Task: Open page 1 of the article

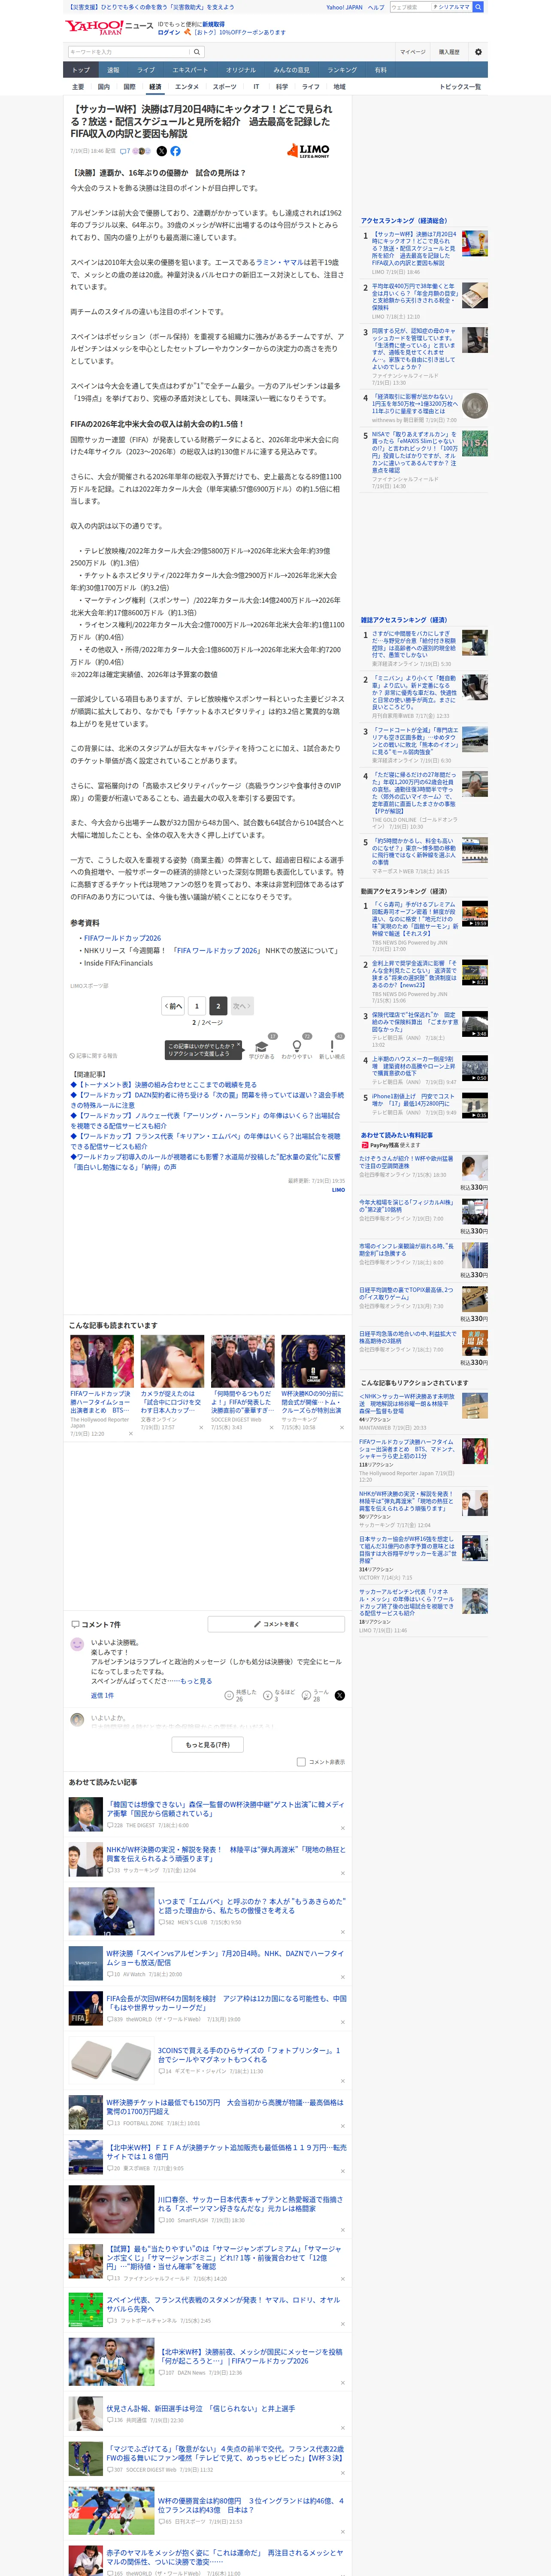Action: click(197, 1005)
